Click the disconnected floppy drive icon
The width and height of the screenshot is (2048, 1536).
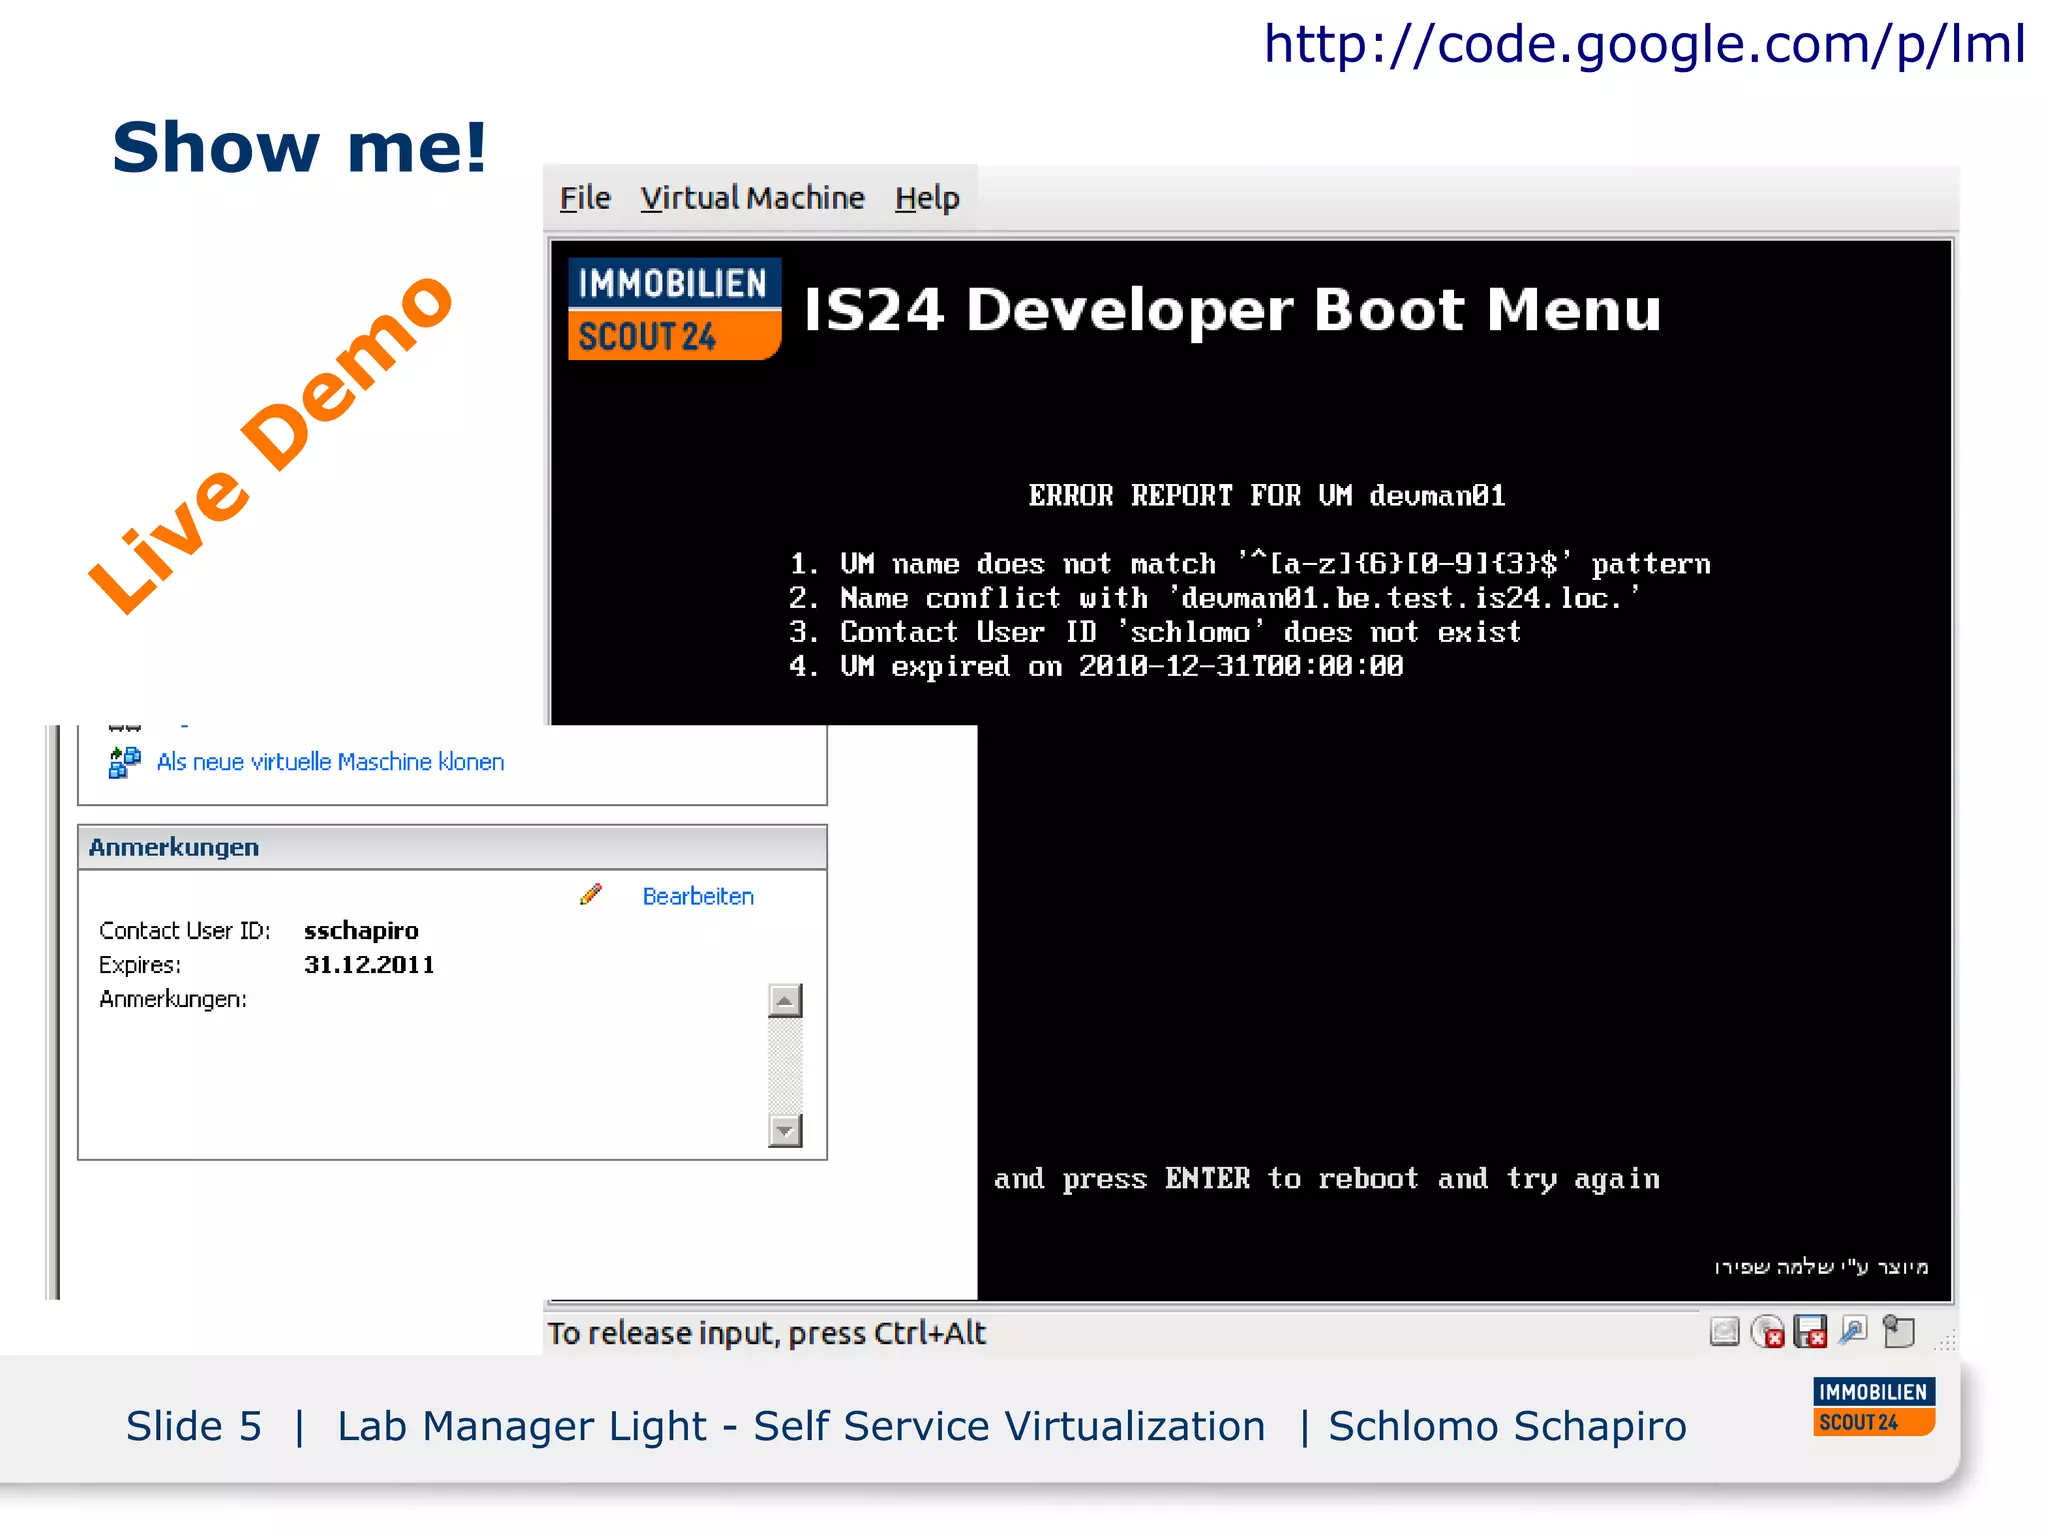[1811, 1332]
